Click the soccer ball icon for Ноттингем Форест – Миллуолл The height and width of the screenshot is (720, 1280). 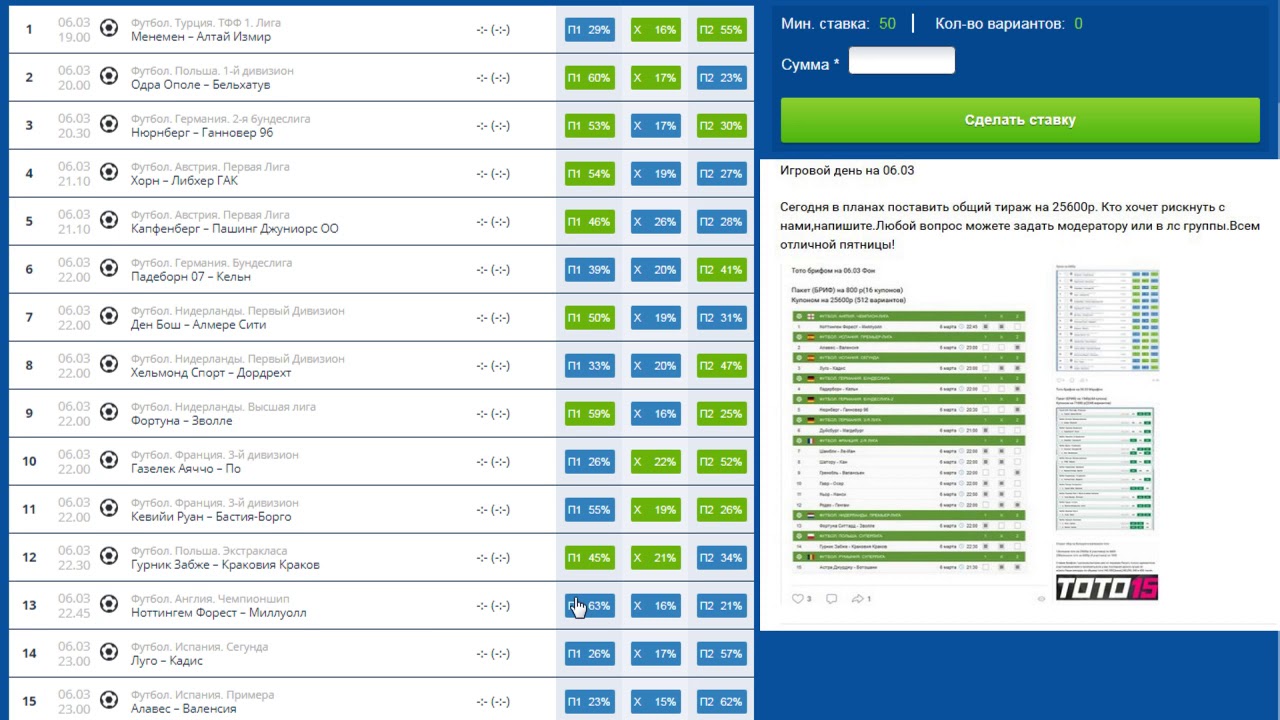coord(109,604)
